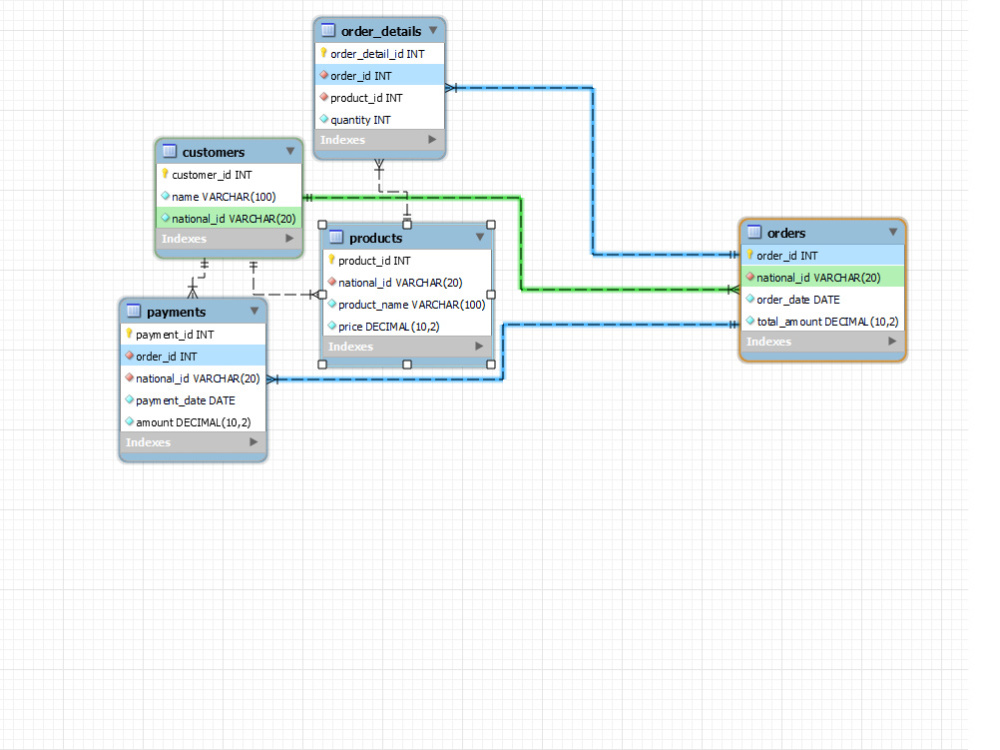Select the order_details table title

tap(381, 31)
